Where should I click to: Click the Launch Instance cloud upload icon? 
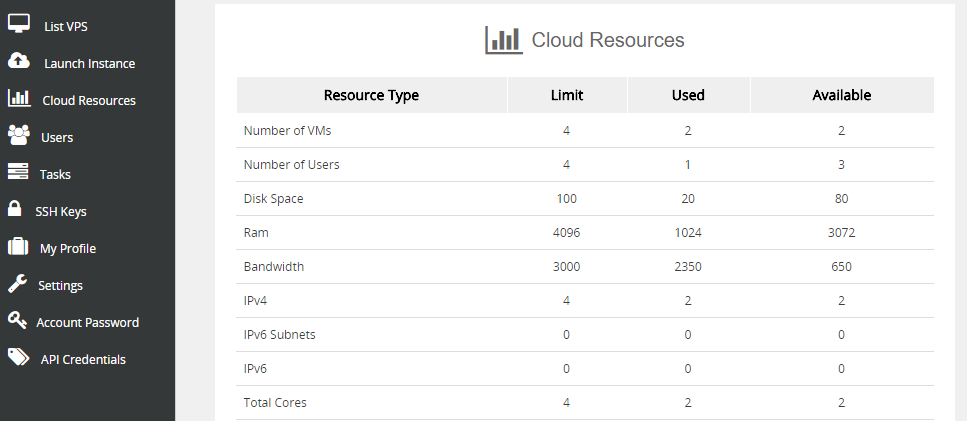pyautogui.click(x=19, y=62)
